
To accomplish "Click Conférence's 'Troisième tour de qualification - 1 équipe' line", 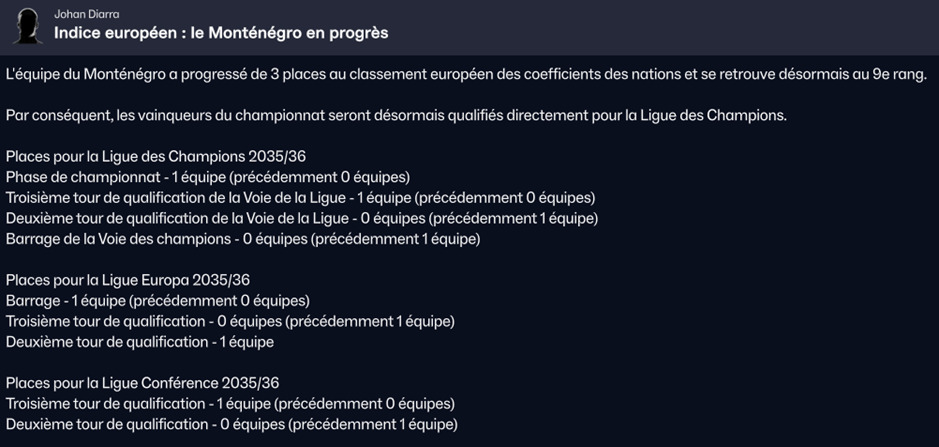I will coord(230,404).
